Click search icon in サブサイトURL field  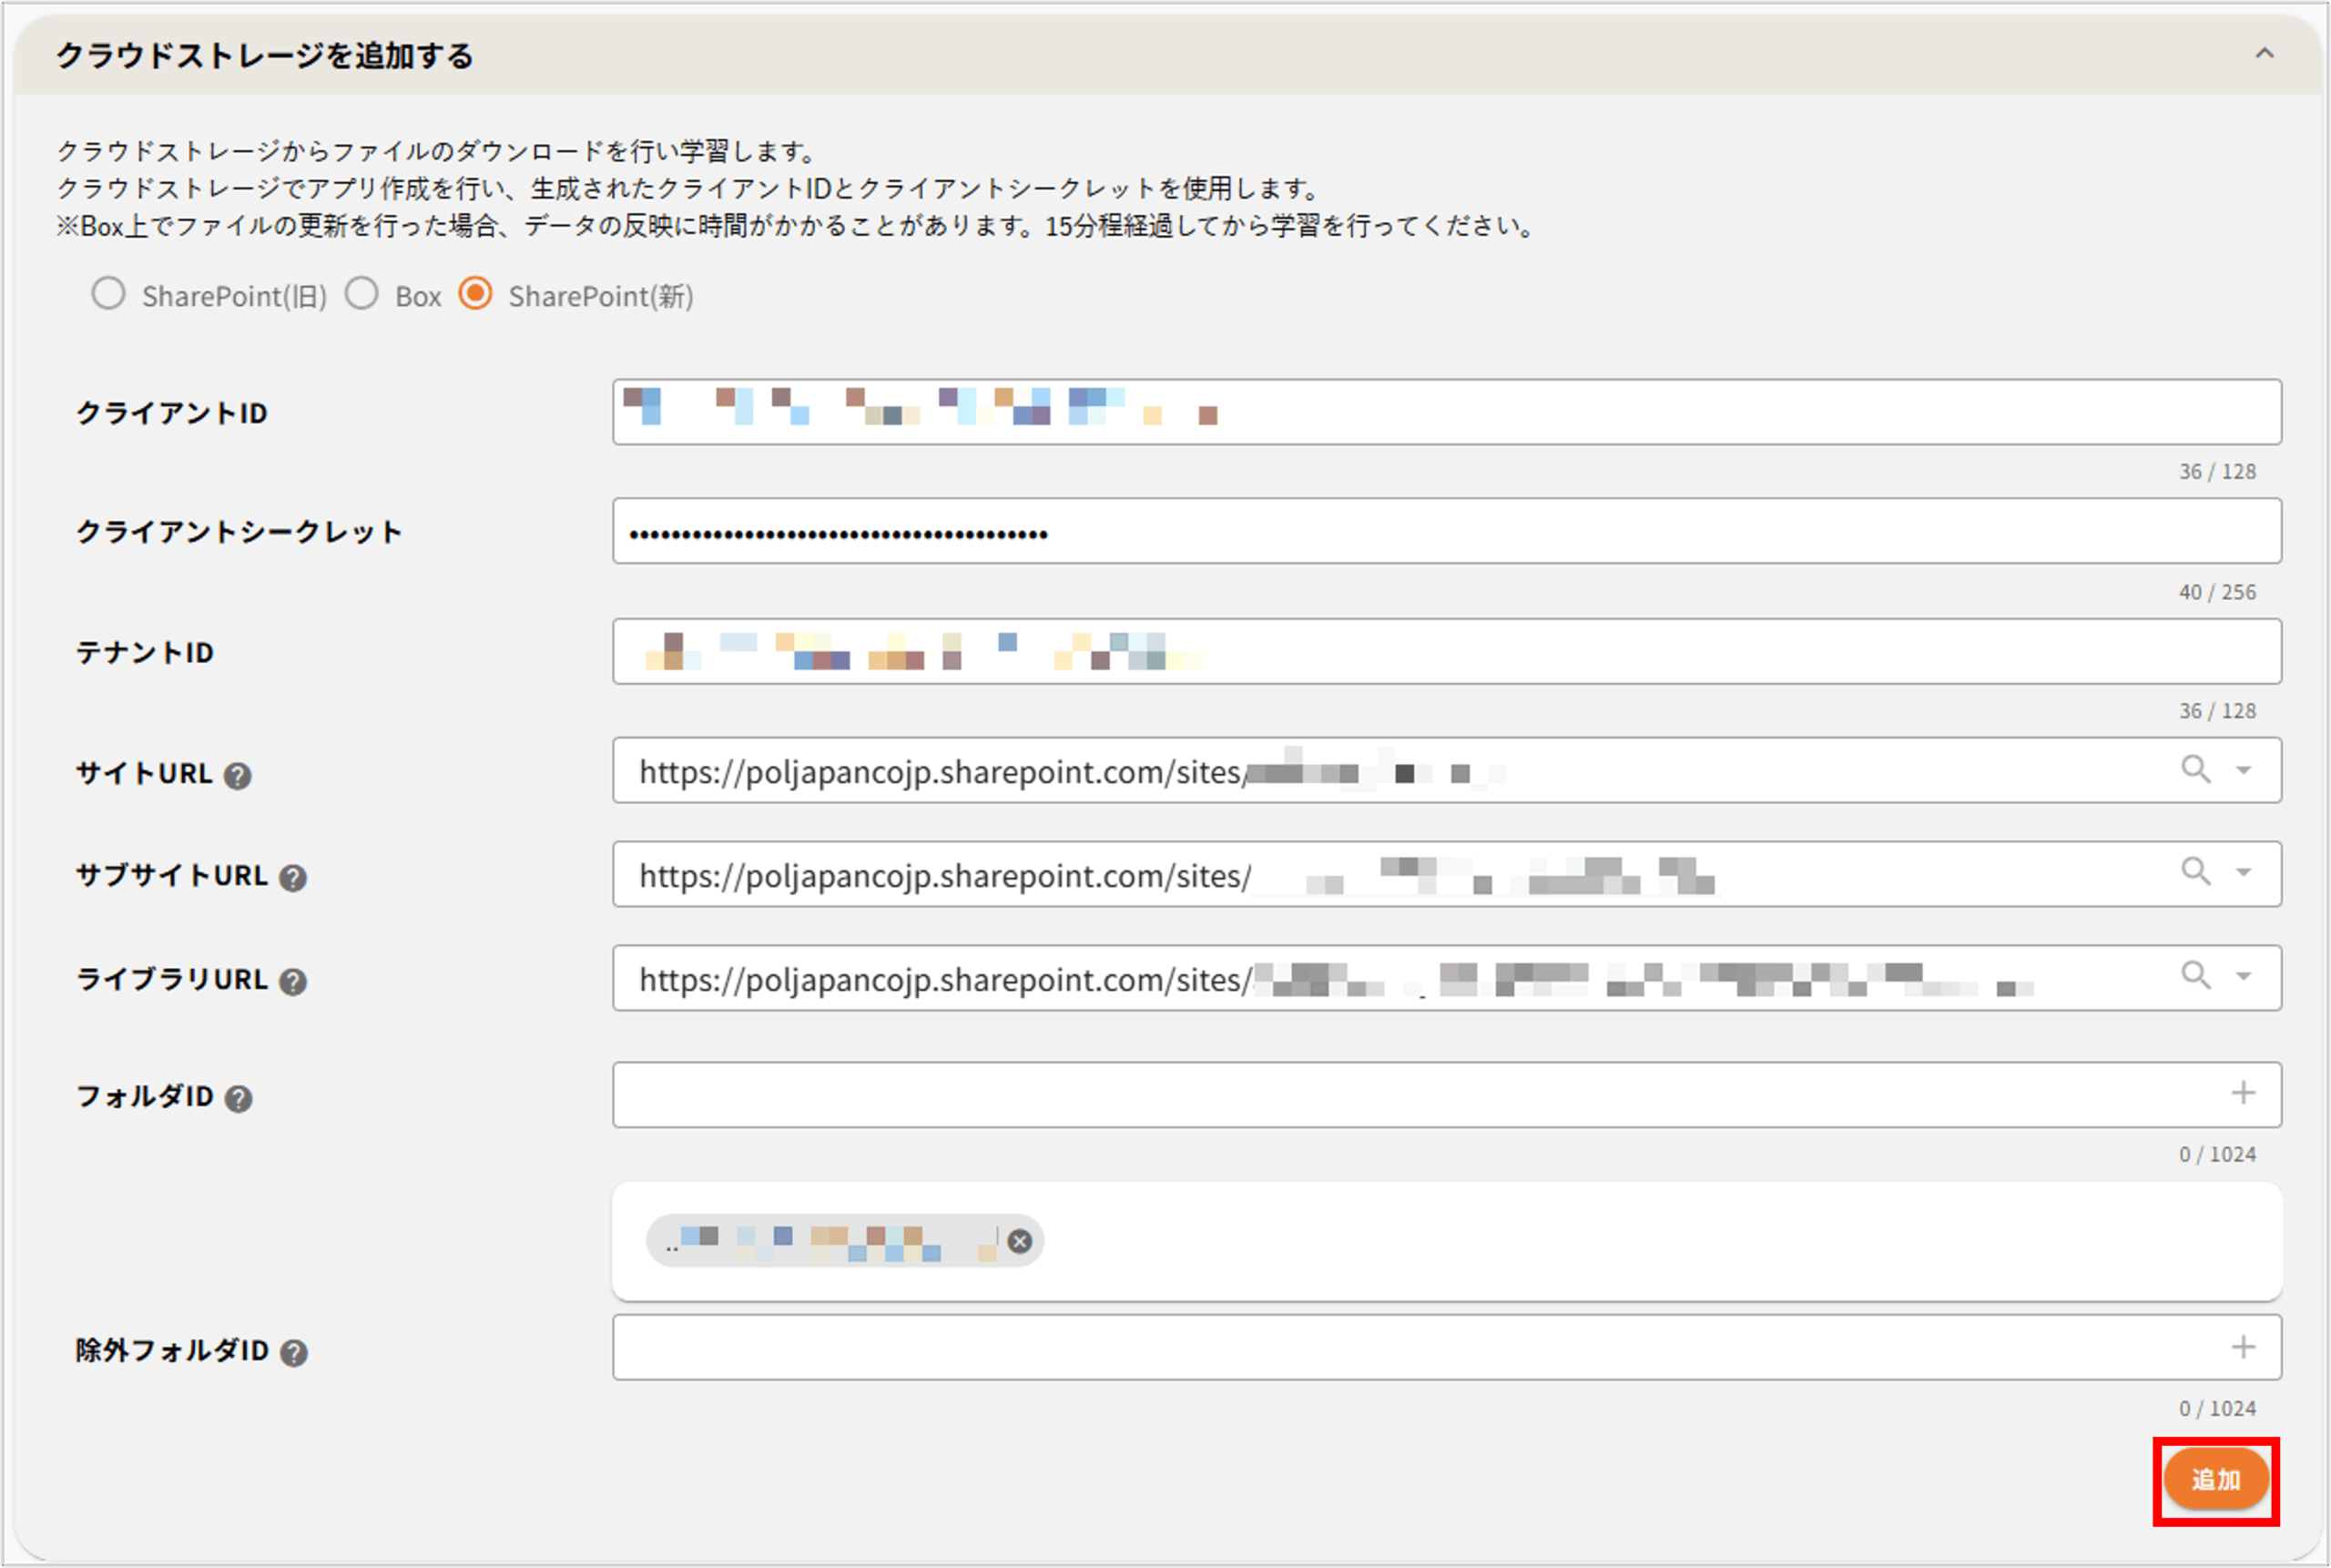point(2195,872)
